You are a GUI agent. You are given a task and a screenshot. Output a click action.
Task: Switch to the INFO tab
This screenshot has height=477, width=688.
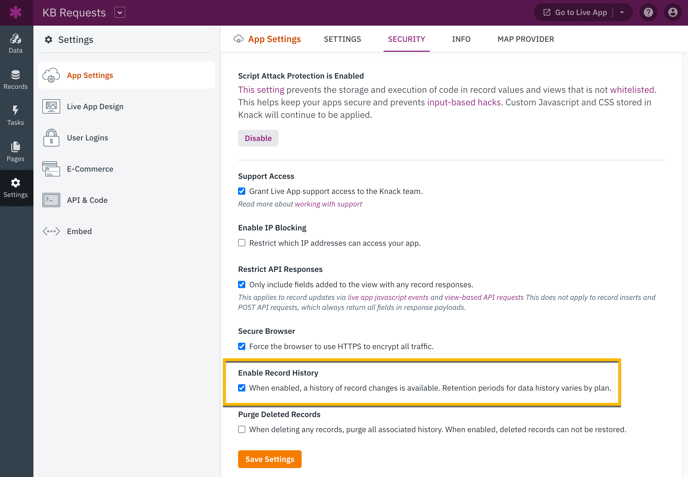(461, 39)
